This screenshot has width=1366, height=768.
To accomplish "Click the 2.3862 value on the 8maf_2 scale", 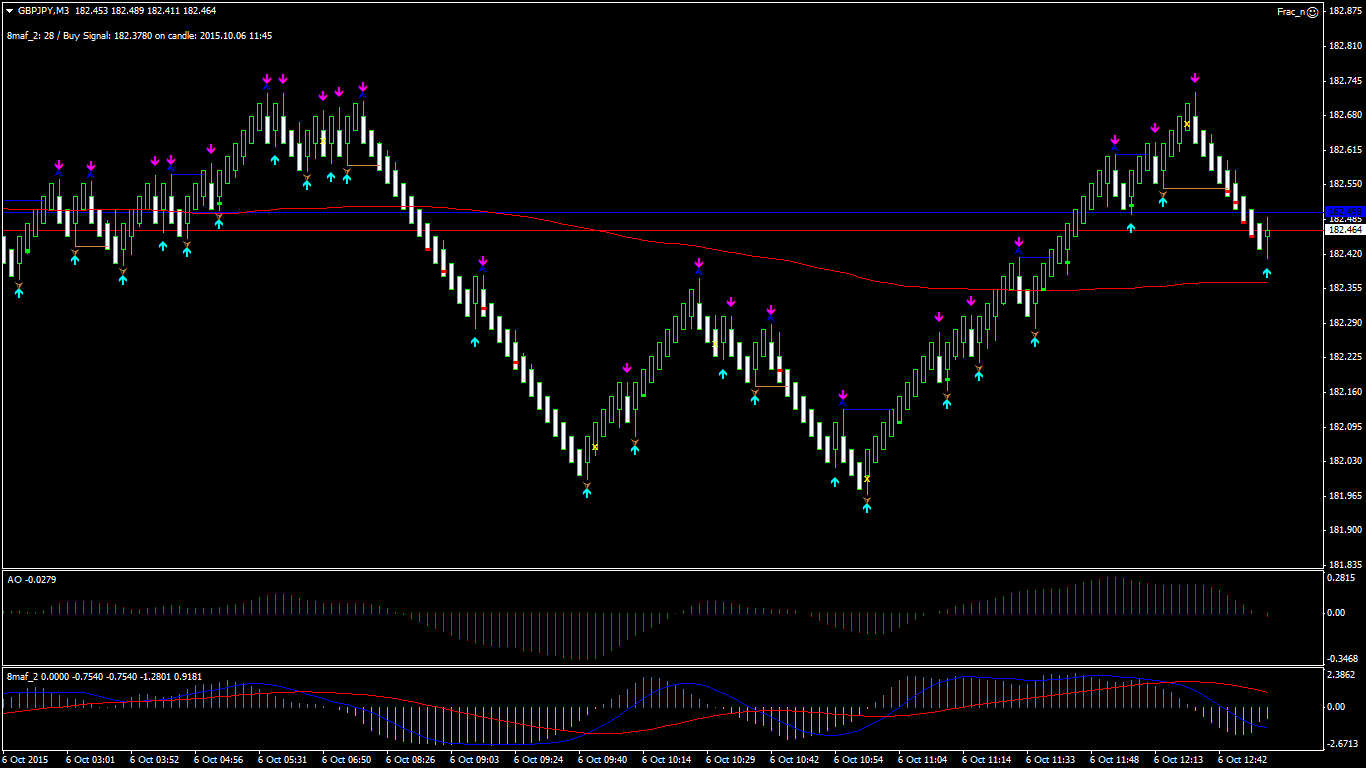I will coord(1342,675).
